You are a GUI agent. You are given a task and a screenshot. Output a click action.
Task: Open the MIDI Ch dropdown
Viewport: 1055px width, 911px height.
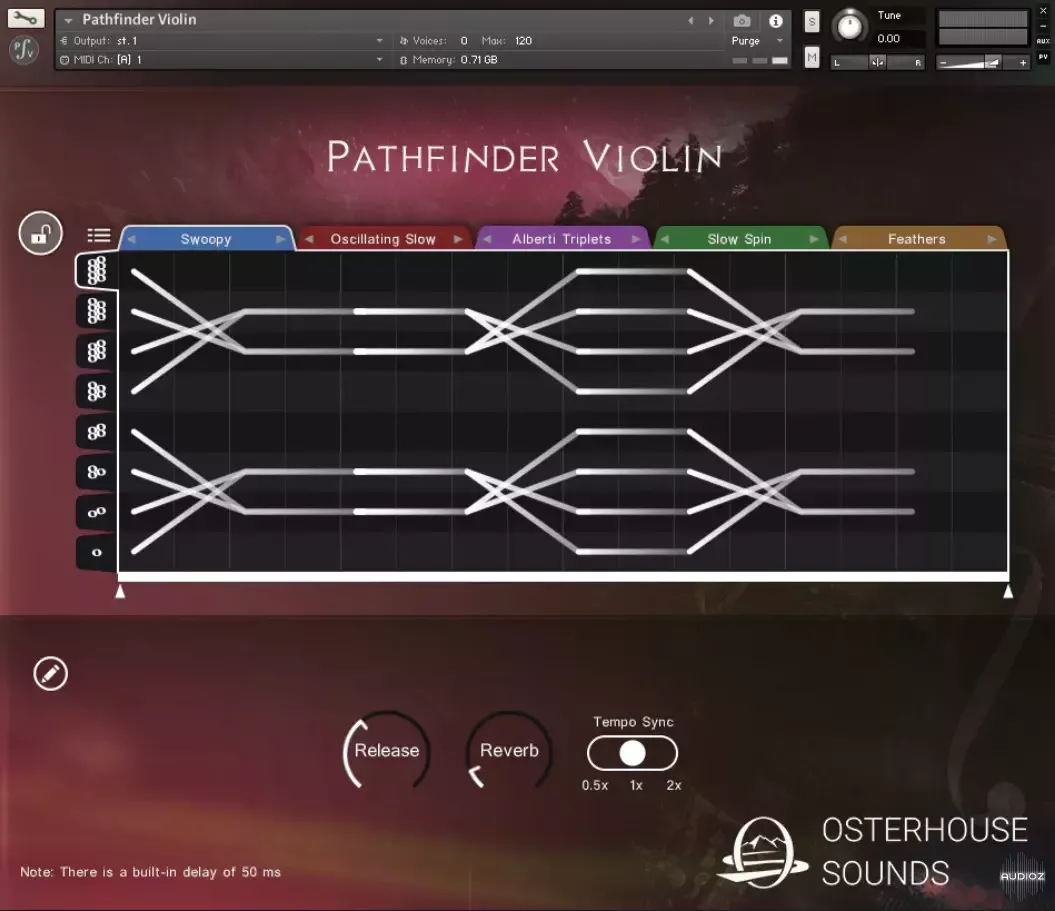click(222, 60)
